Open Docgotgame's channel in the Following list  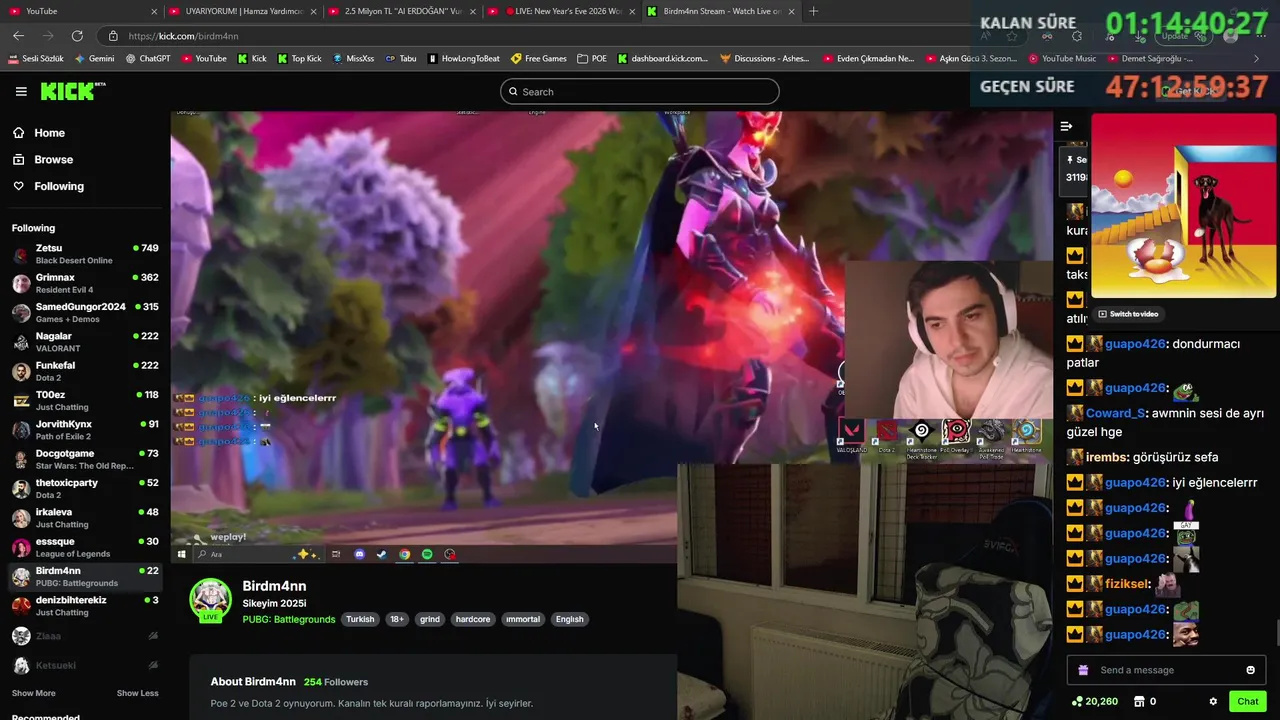[x=85, y=459]
